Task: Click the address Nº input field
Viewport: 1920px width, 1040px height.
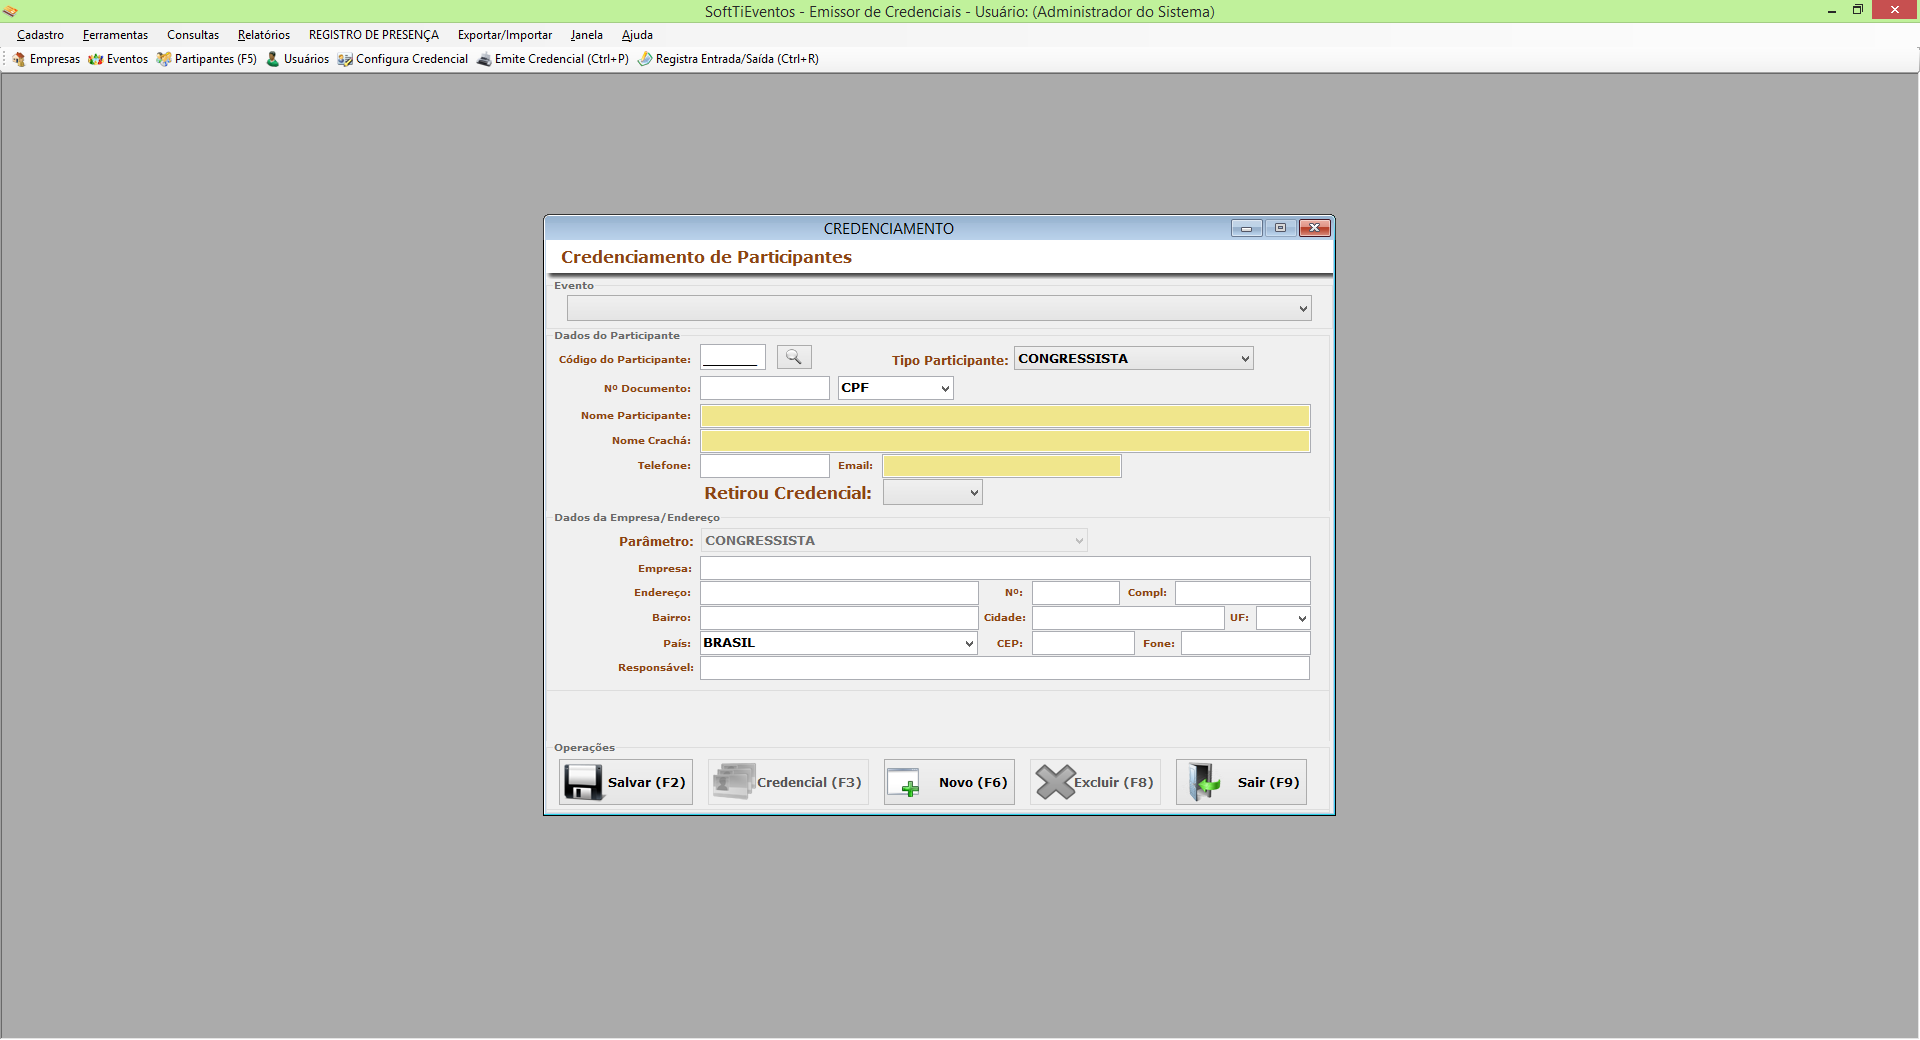Action: (1076, 593)
